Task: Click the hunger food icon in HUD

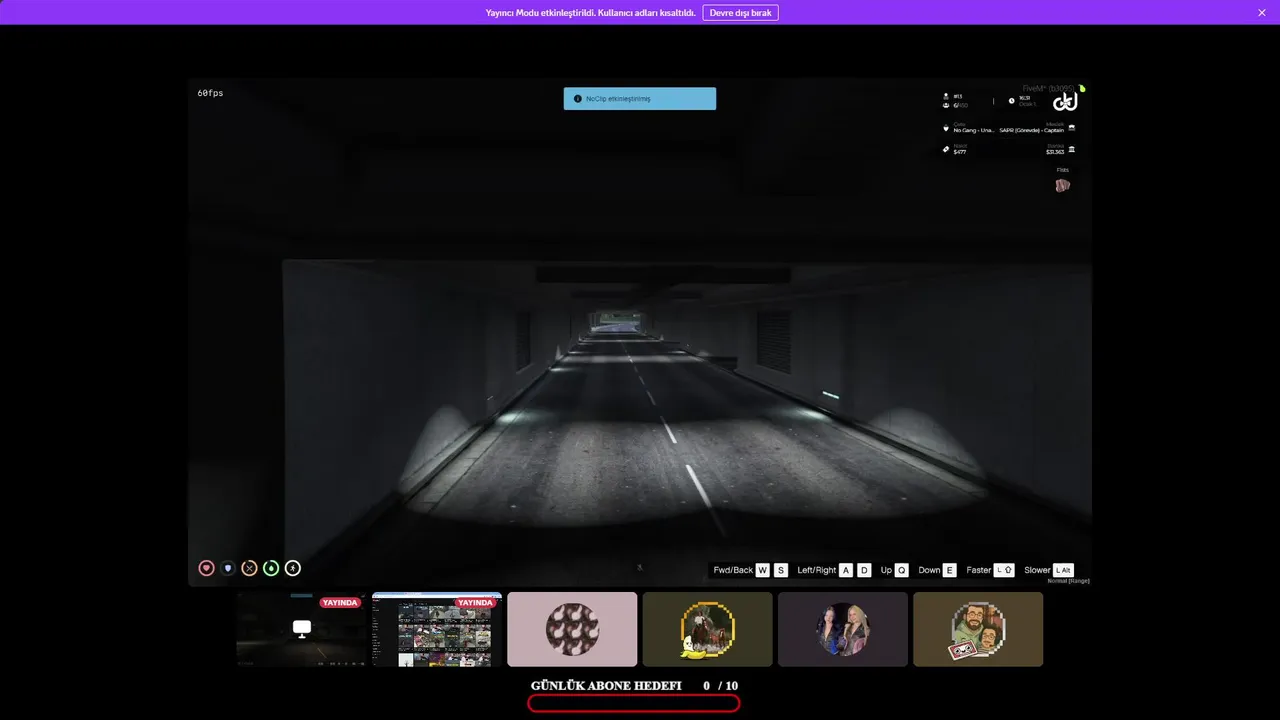Action: tap(250, 568)
